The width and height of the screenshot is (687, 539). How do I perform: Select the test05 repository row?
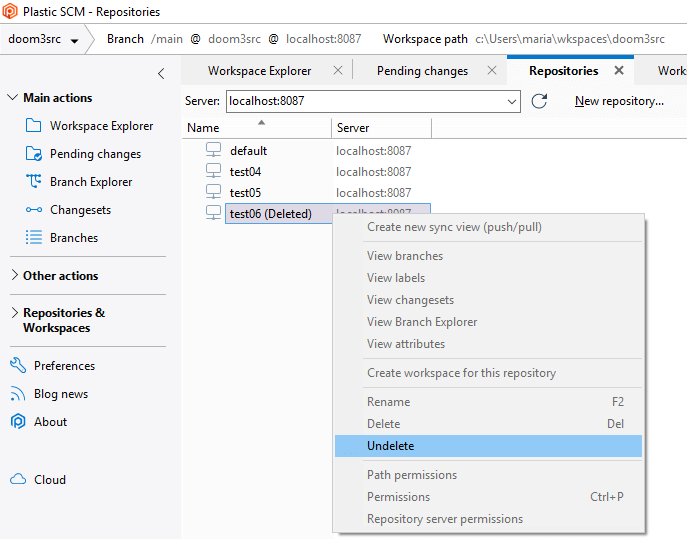tap(307, 192)
